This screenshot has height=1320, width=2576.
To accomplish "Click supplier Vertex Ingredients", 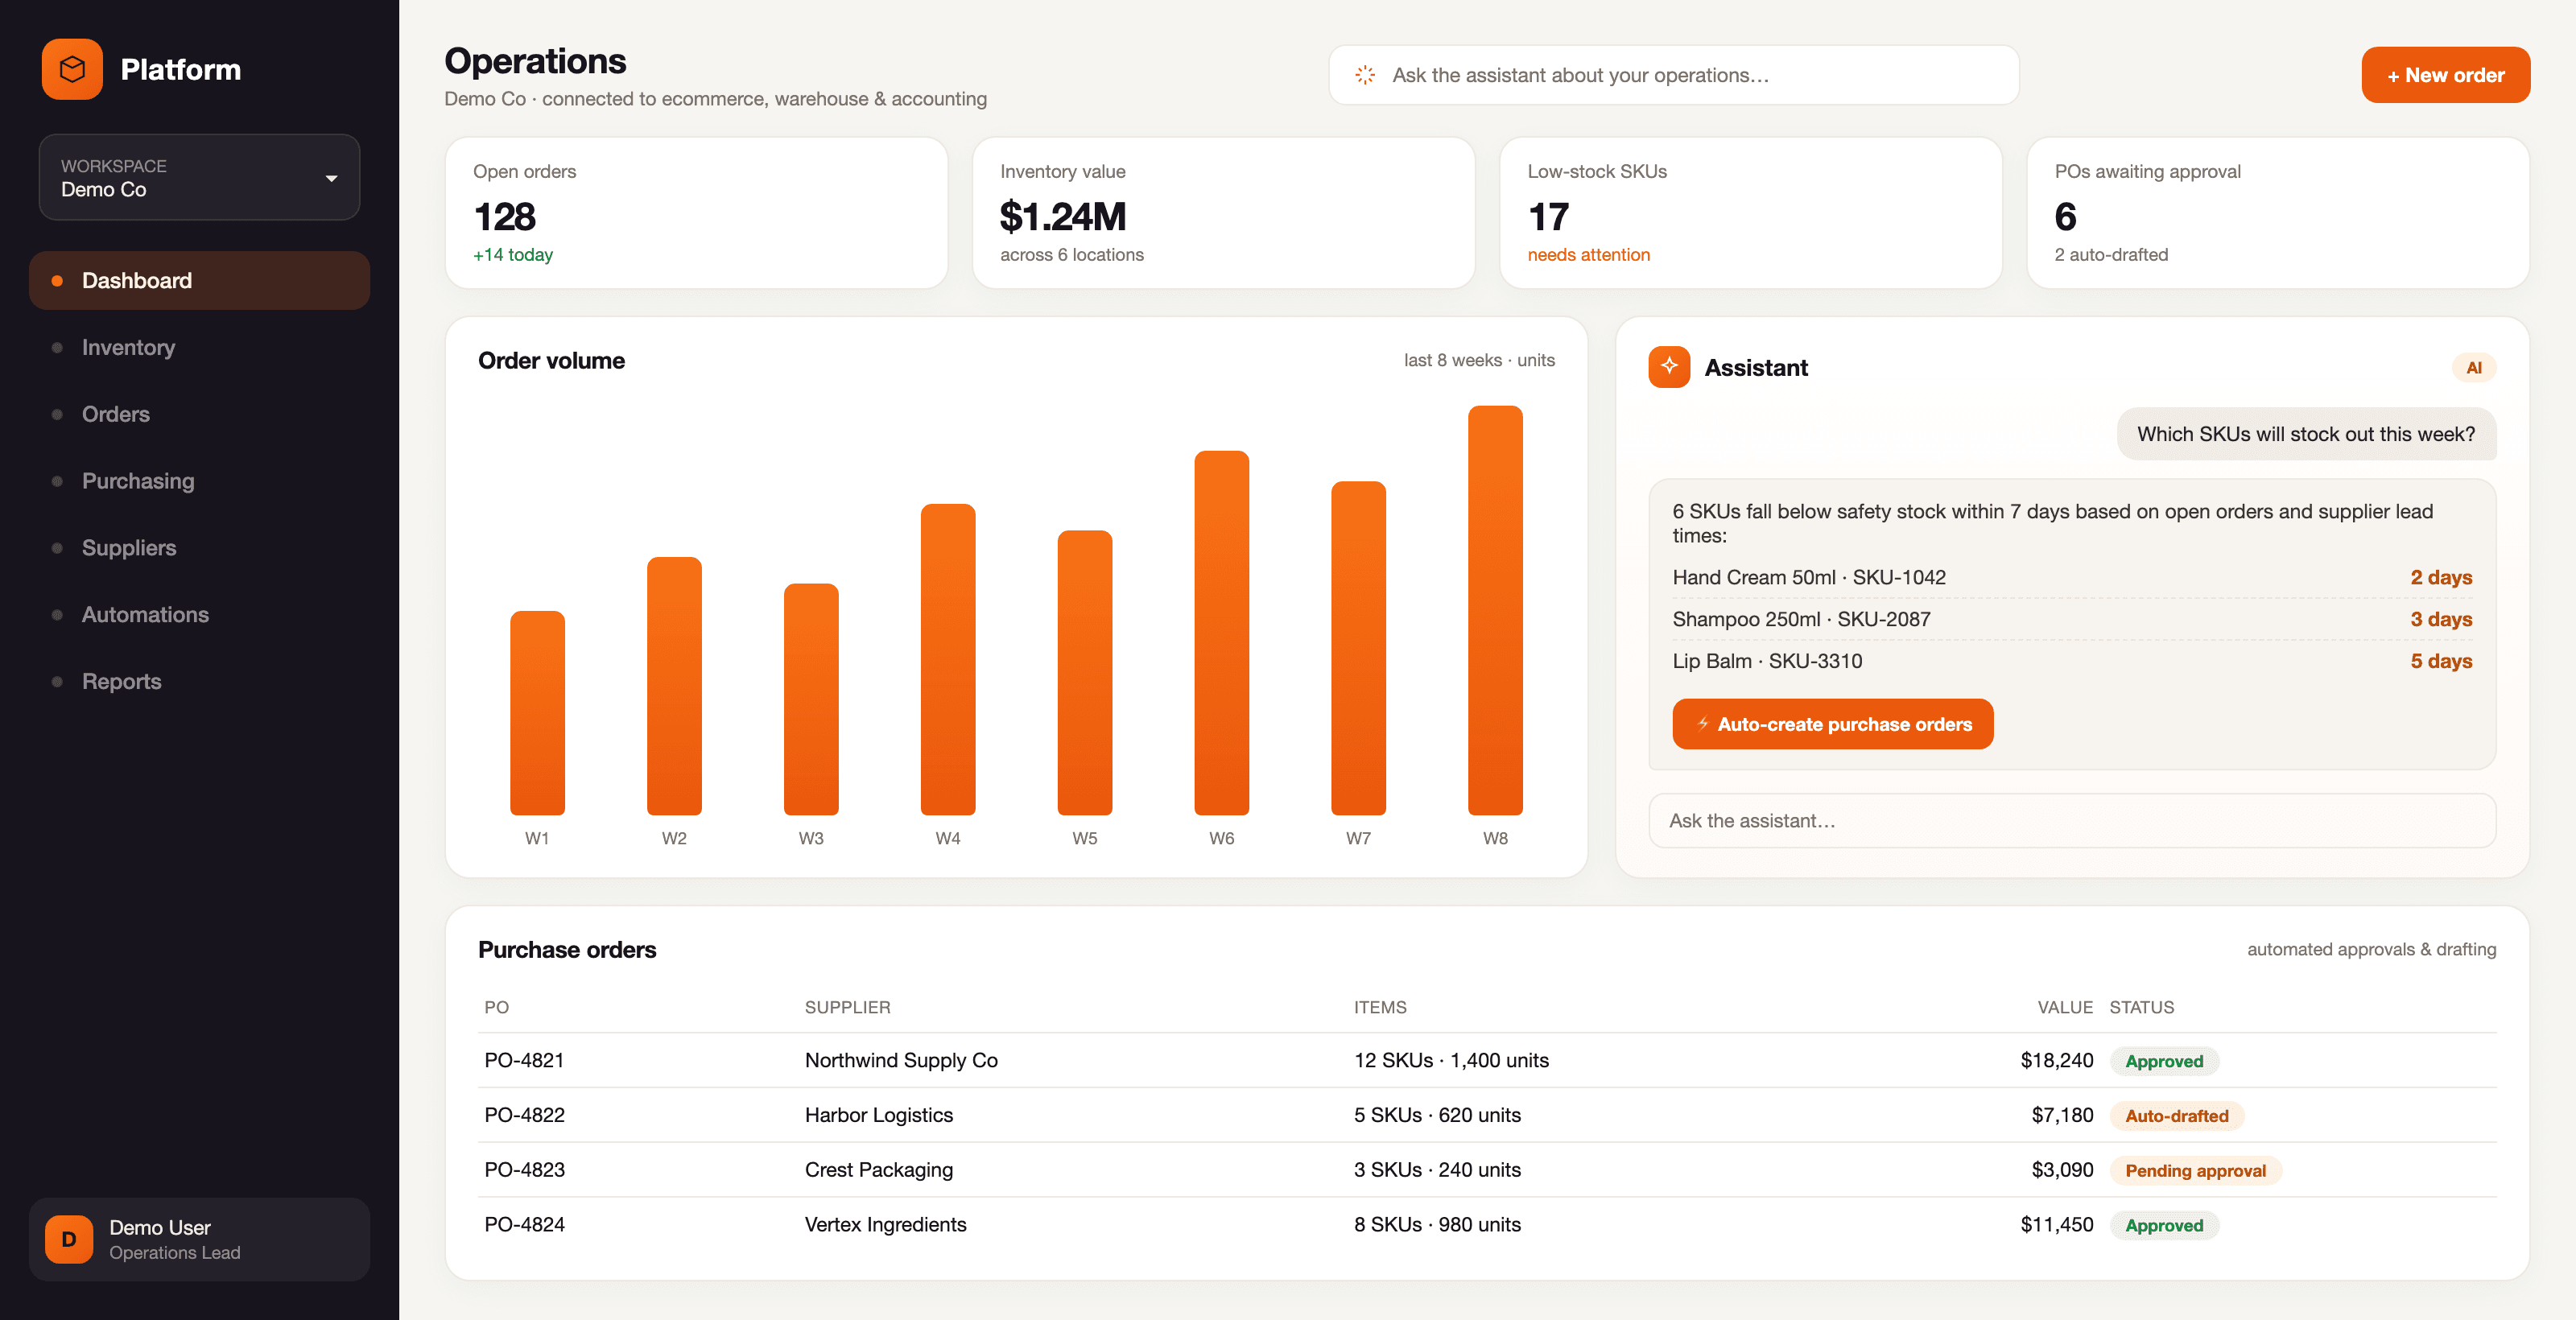I will click(x=886, y=1224).
